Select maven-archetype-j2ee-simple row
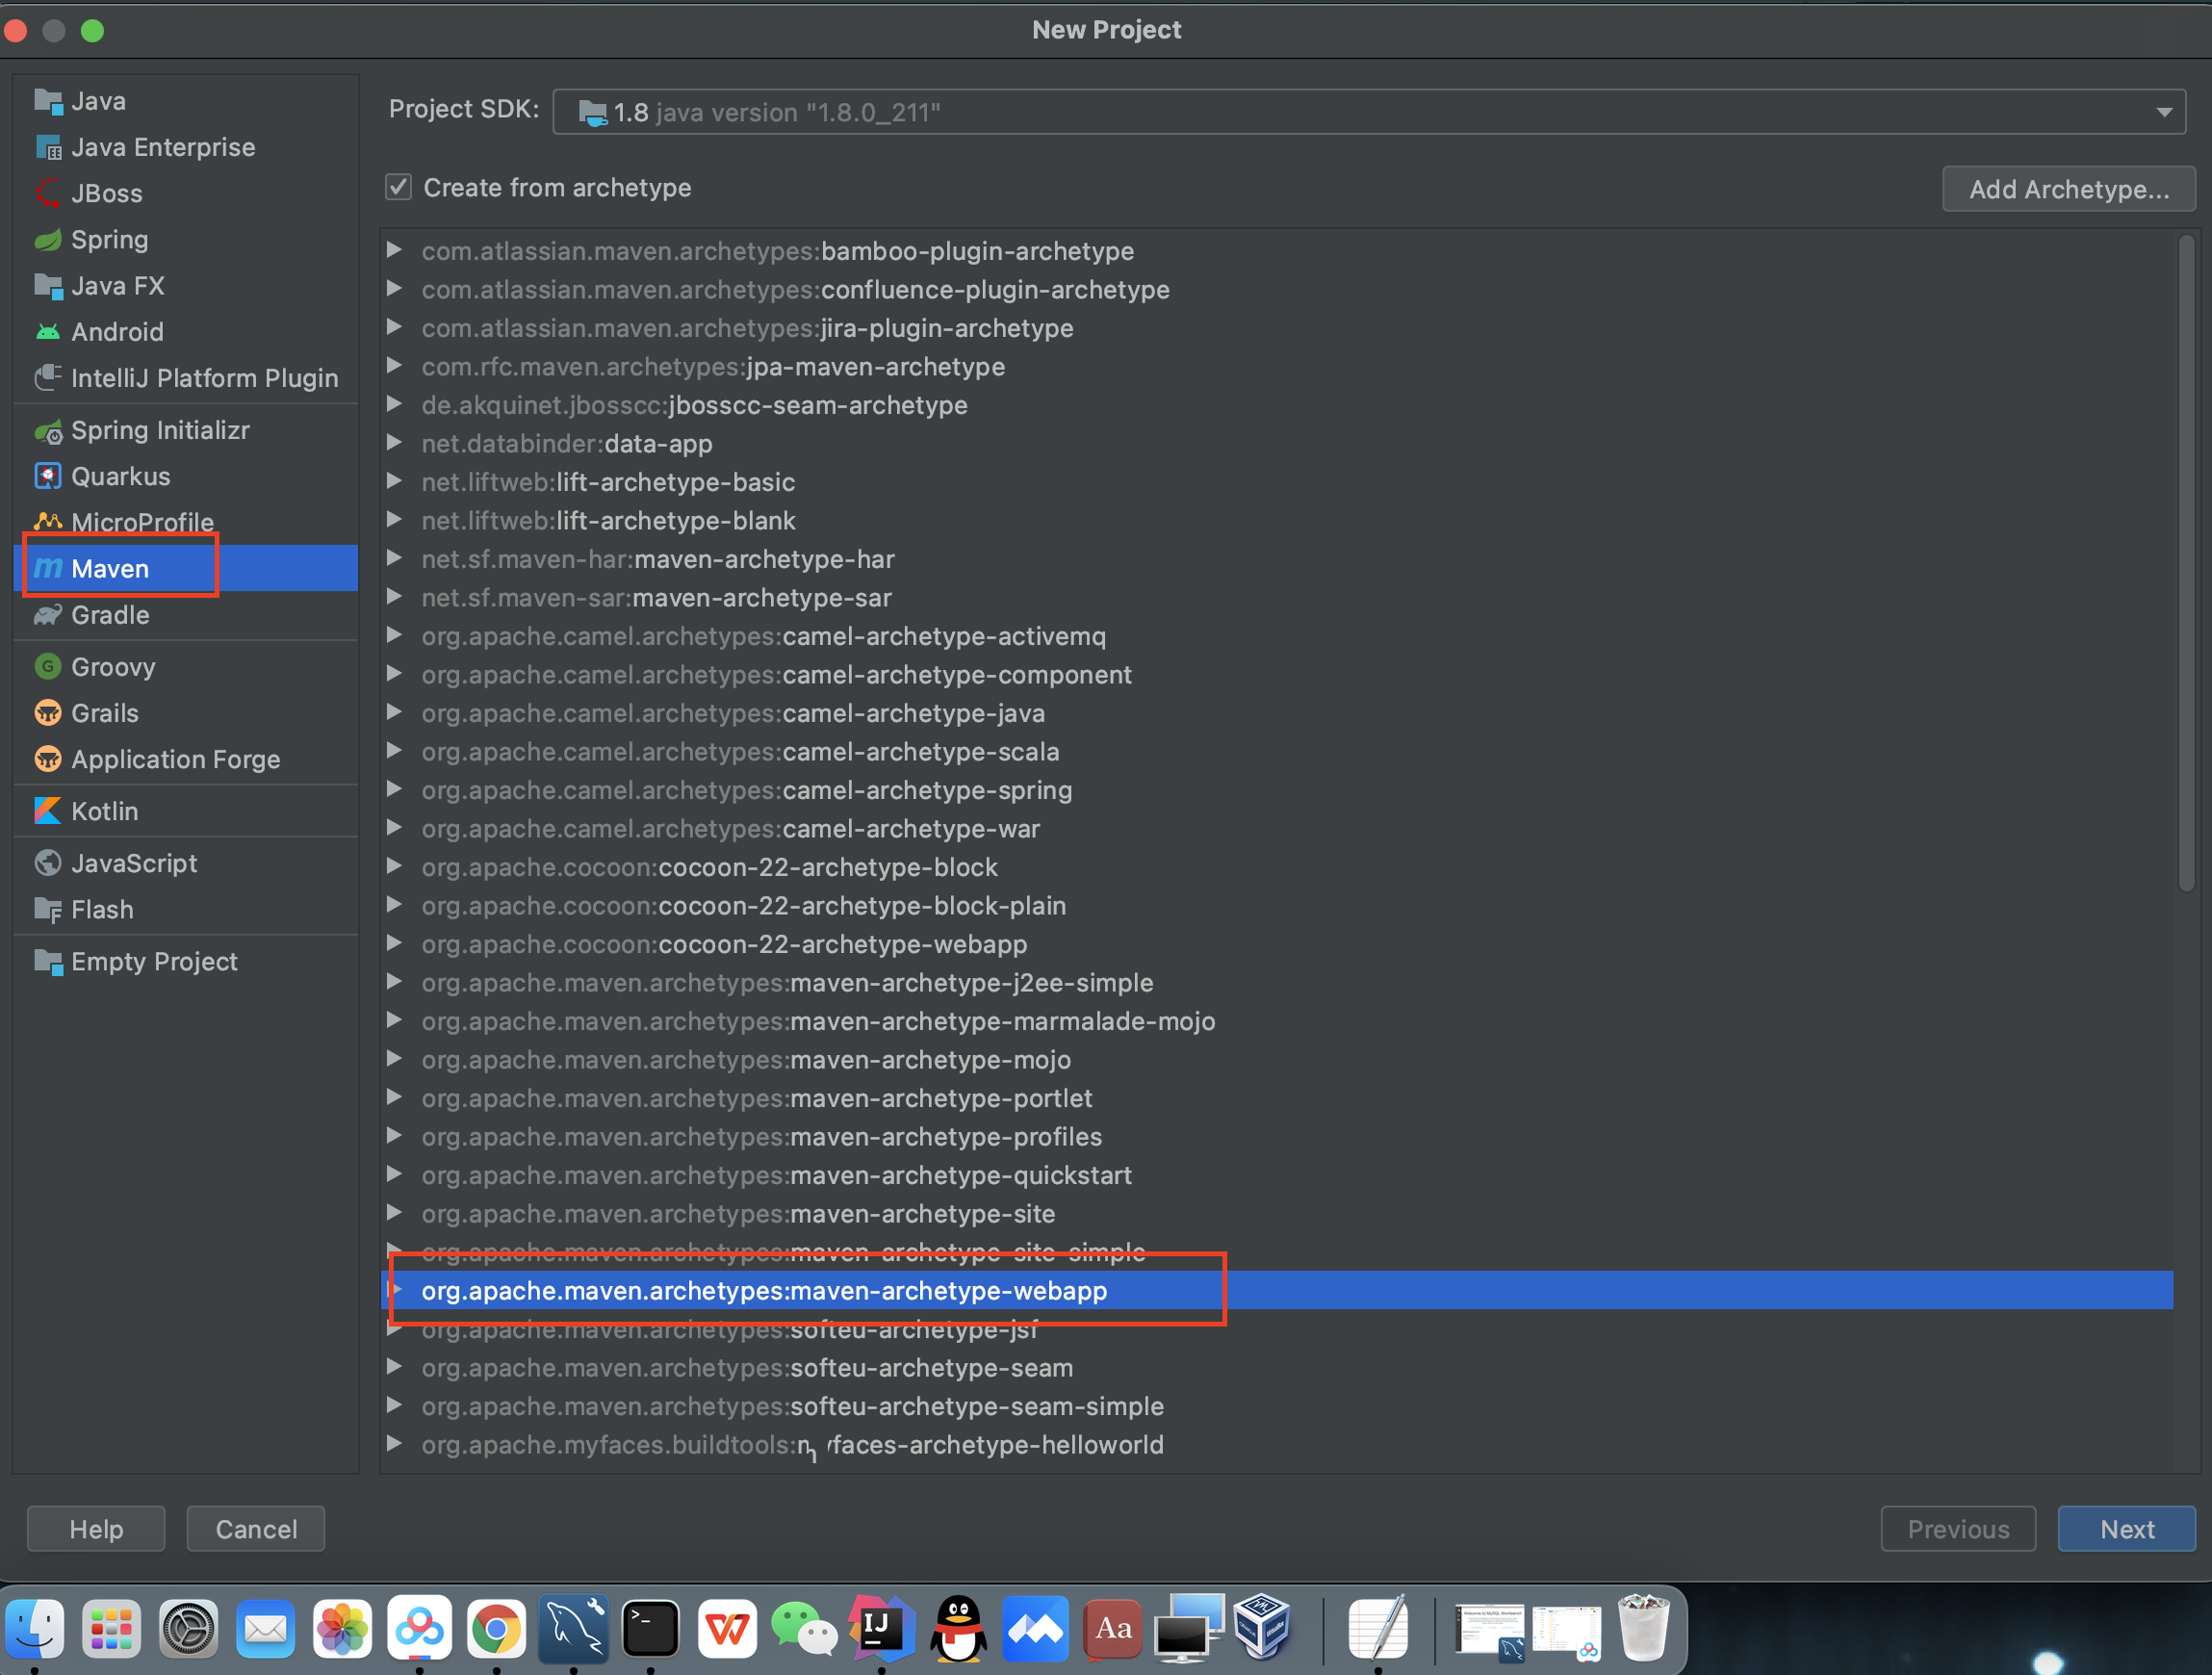The height and width of the screenshot is (1675, 2212). (1279, 983)
